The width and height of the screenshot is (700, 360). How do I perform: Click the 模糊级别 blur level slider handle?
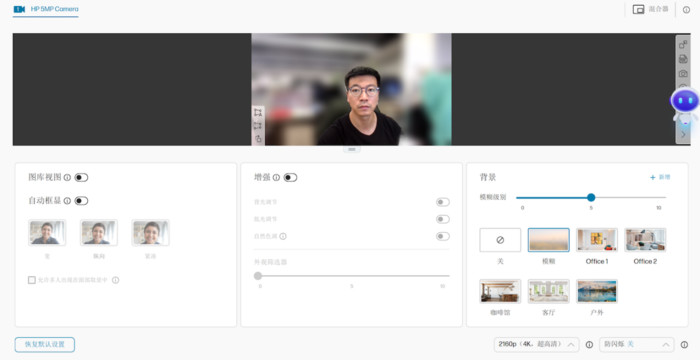pos(591,197)
